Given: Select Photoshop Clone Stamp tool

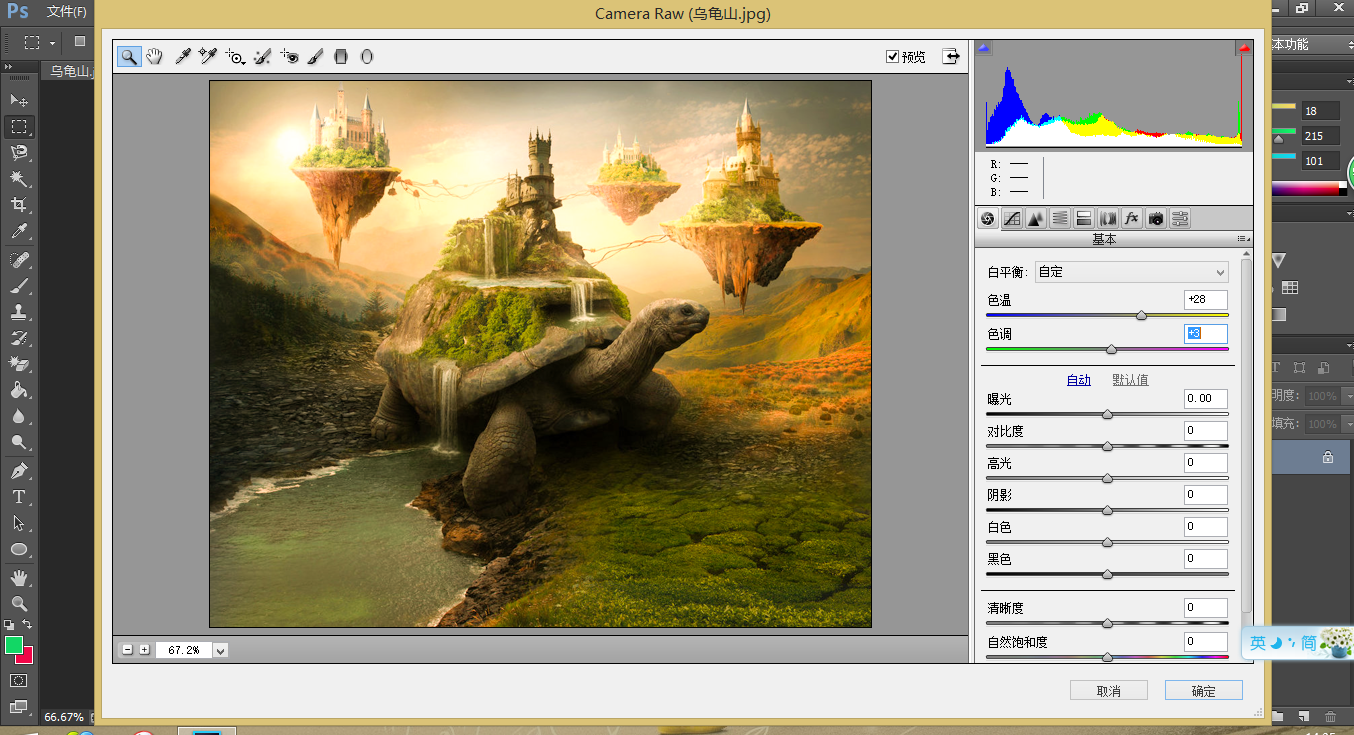Looking at the screenshot, I should (x=19, y=312).
